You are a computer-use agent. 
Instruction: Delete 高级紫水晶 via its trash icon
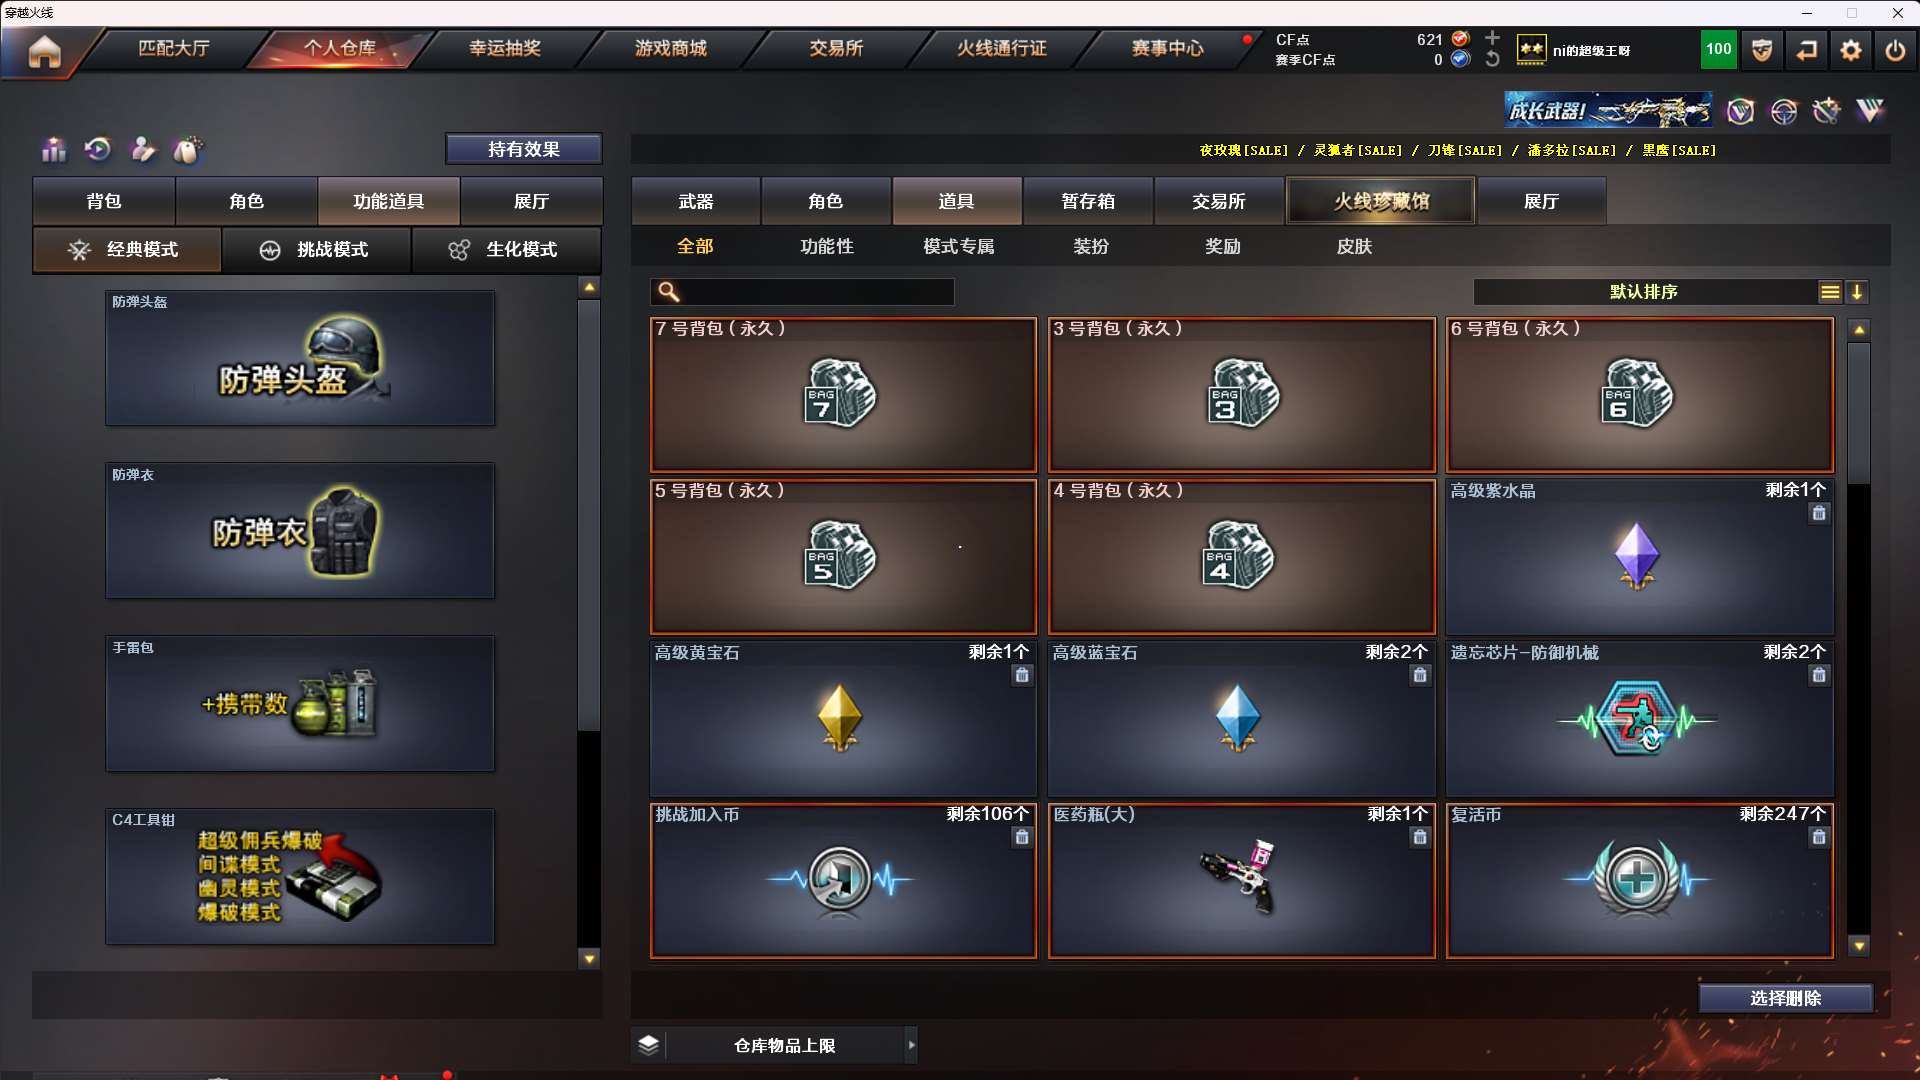pyautogui.click(x=1819, y=513)
